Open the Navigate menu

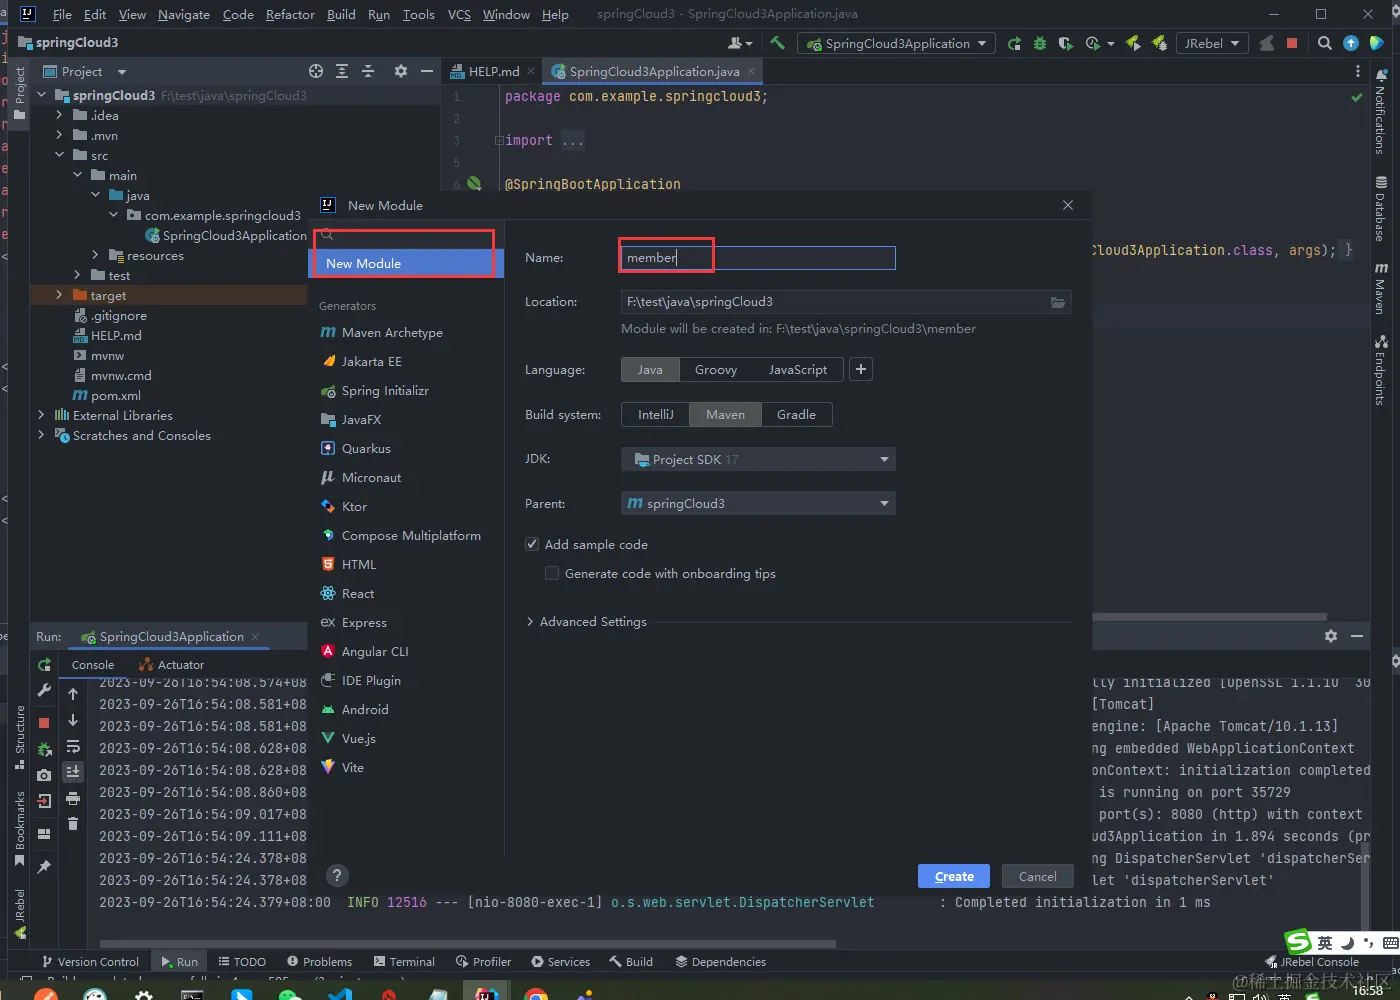tap(184, 14)
